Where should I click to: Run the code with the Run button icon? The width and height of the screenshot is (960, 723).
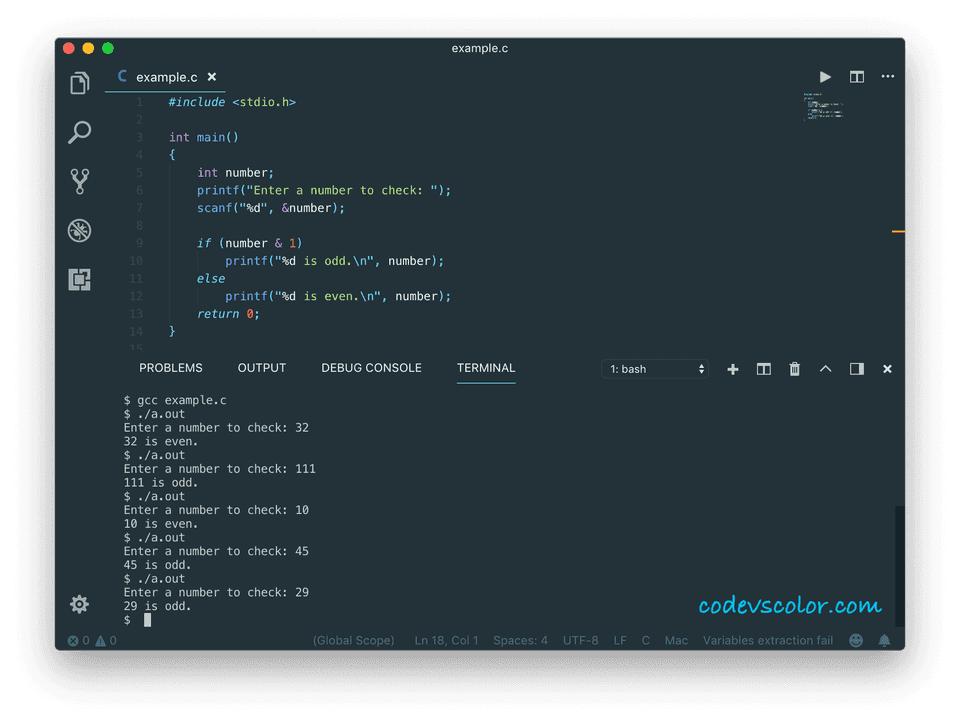(825, 76)
